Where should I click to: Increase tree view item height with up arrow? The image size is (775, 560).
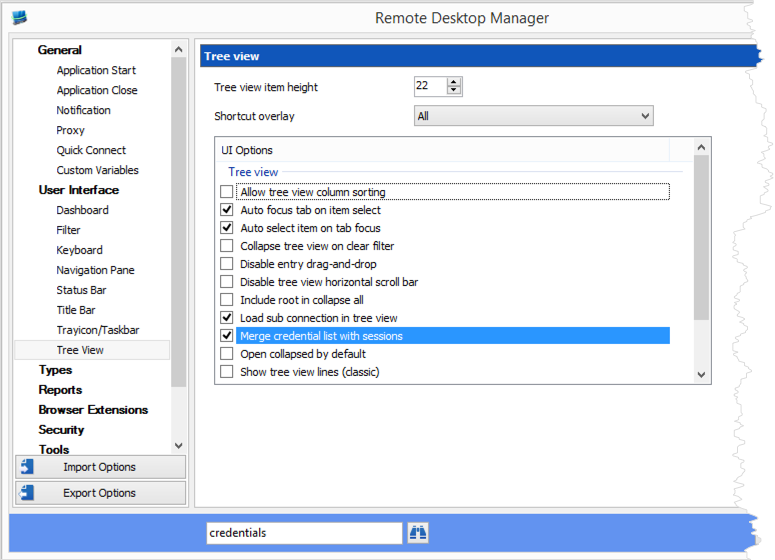click(454, 82)
